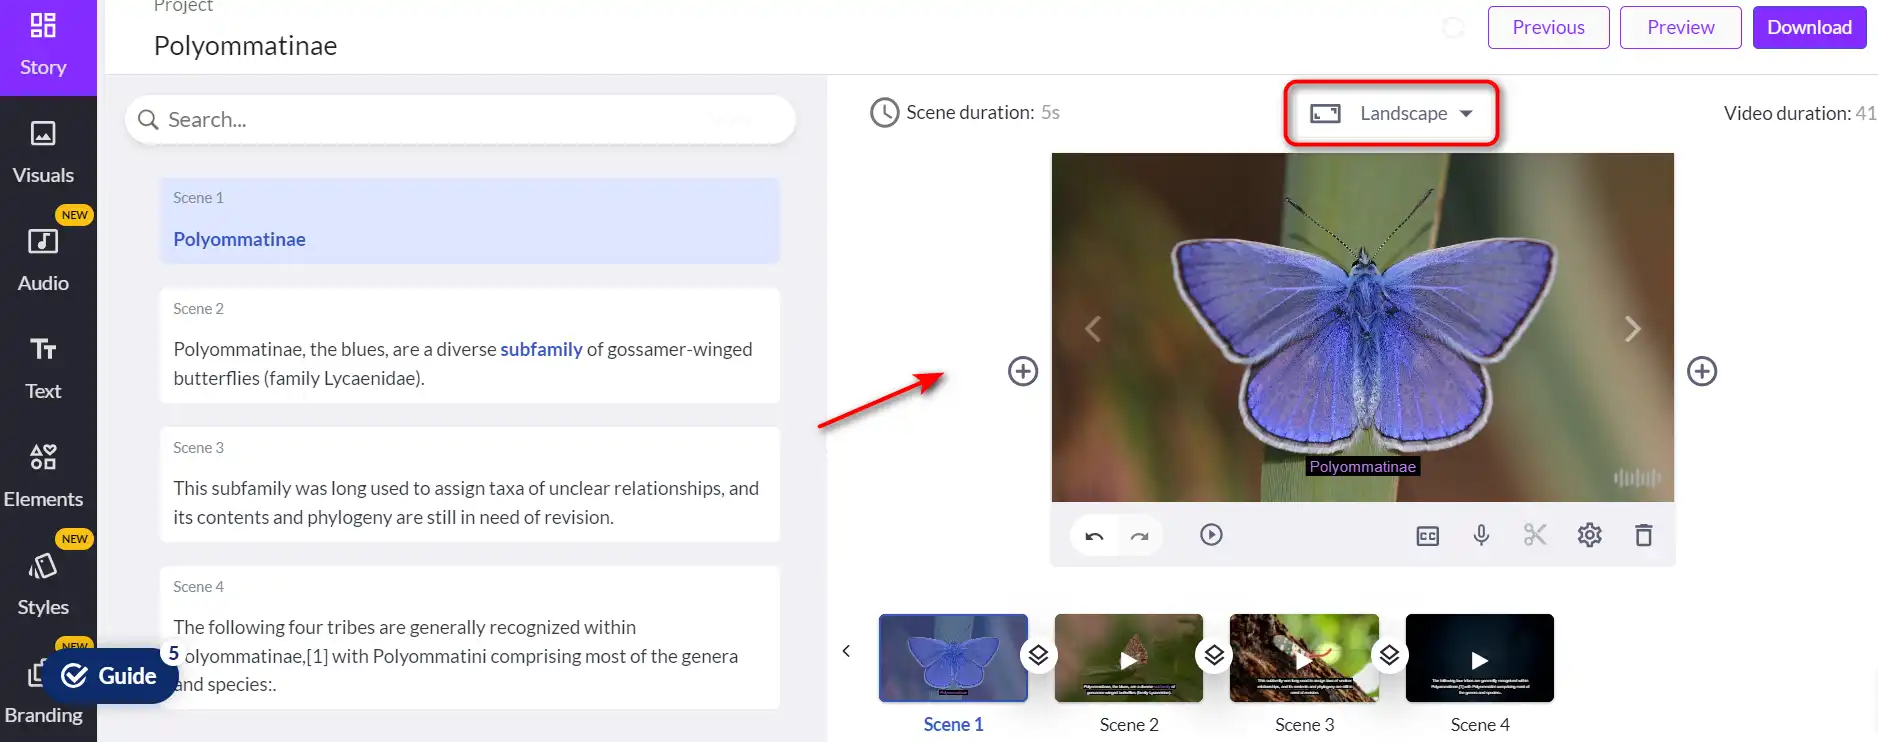
Task: Open the Visuals panel
Action: point(43,153)
